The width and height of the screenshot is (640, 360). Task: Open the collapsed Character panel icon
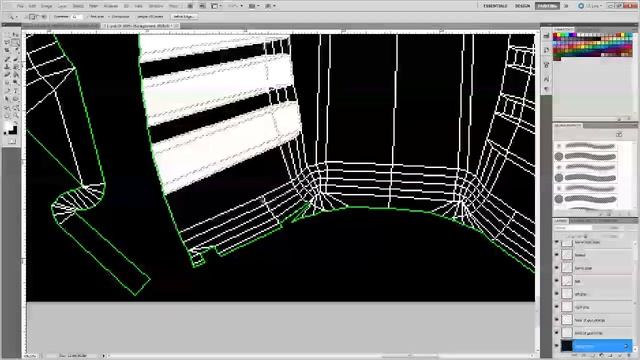(547, 78)
